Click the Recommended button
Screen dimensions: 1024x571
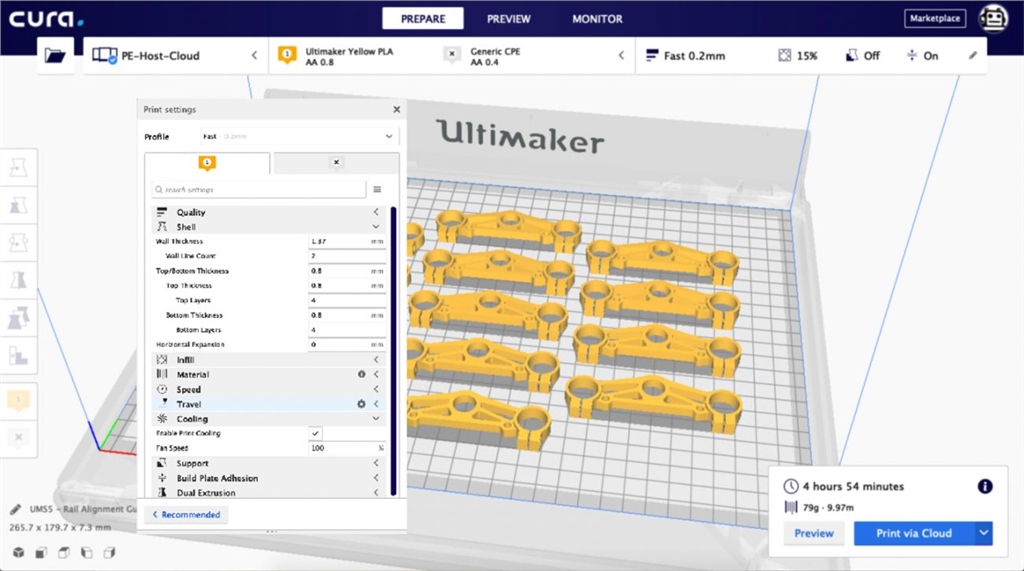click(186, 515)
